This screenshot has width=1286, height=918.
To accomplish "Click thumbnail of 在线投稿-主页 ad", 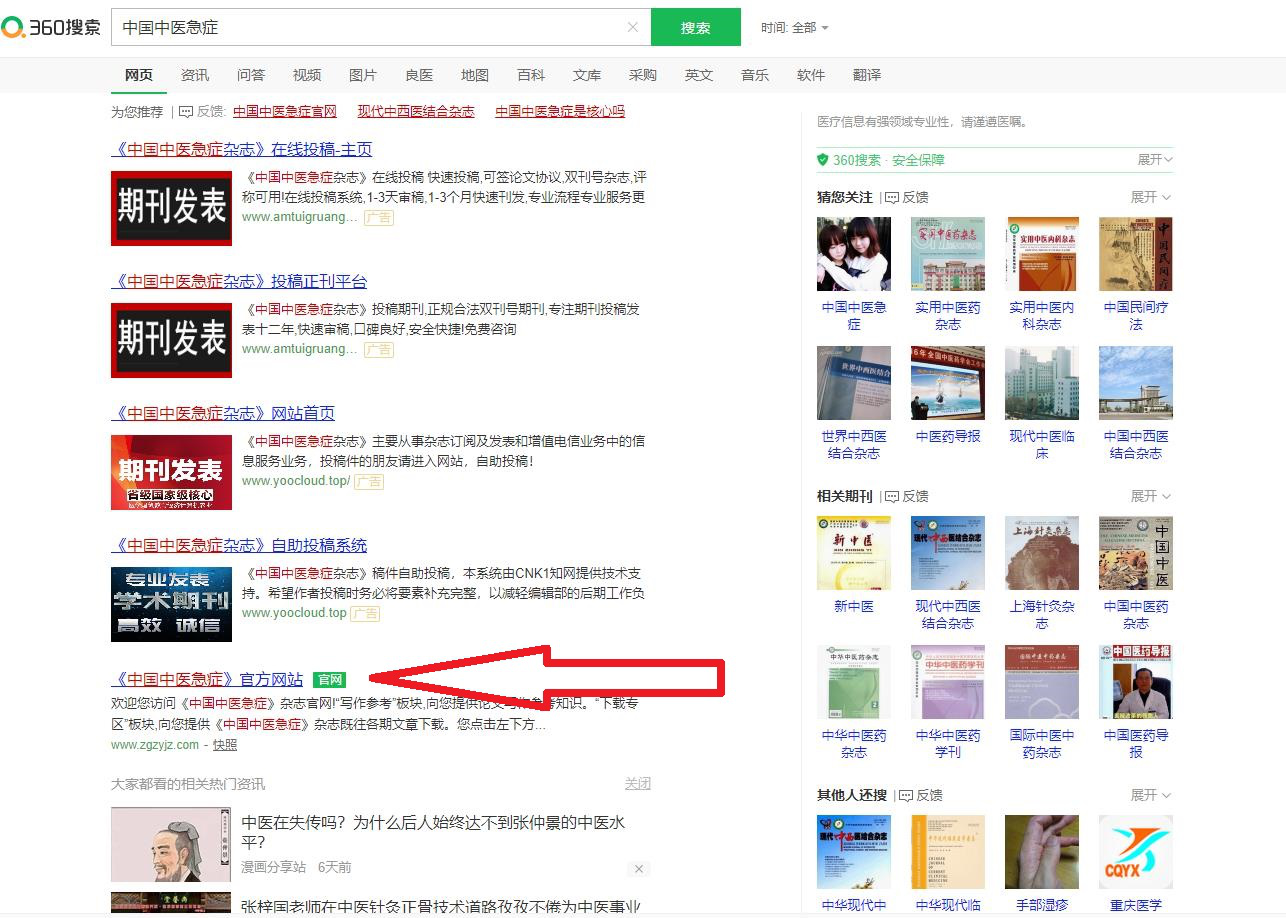I will coord(171,208).
